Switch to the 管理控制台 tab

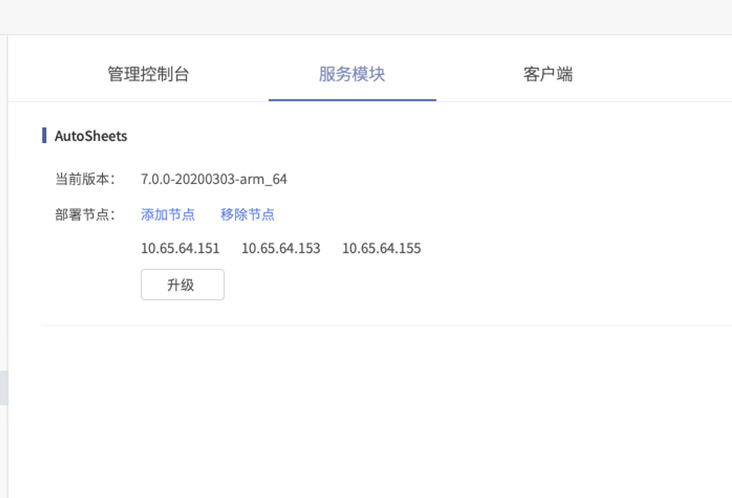[148, 74]
